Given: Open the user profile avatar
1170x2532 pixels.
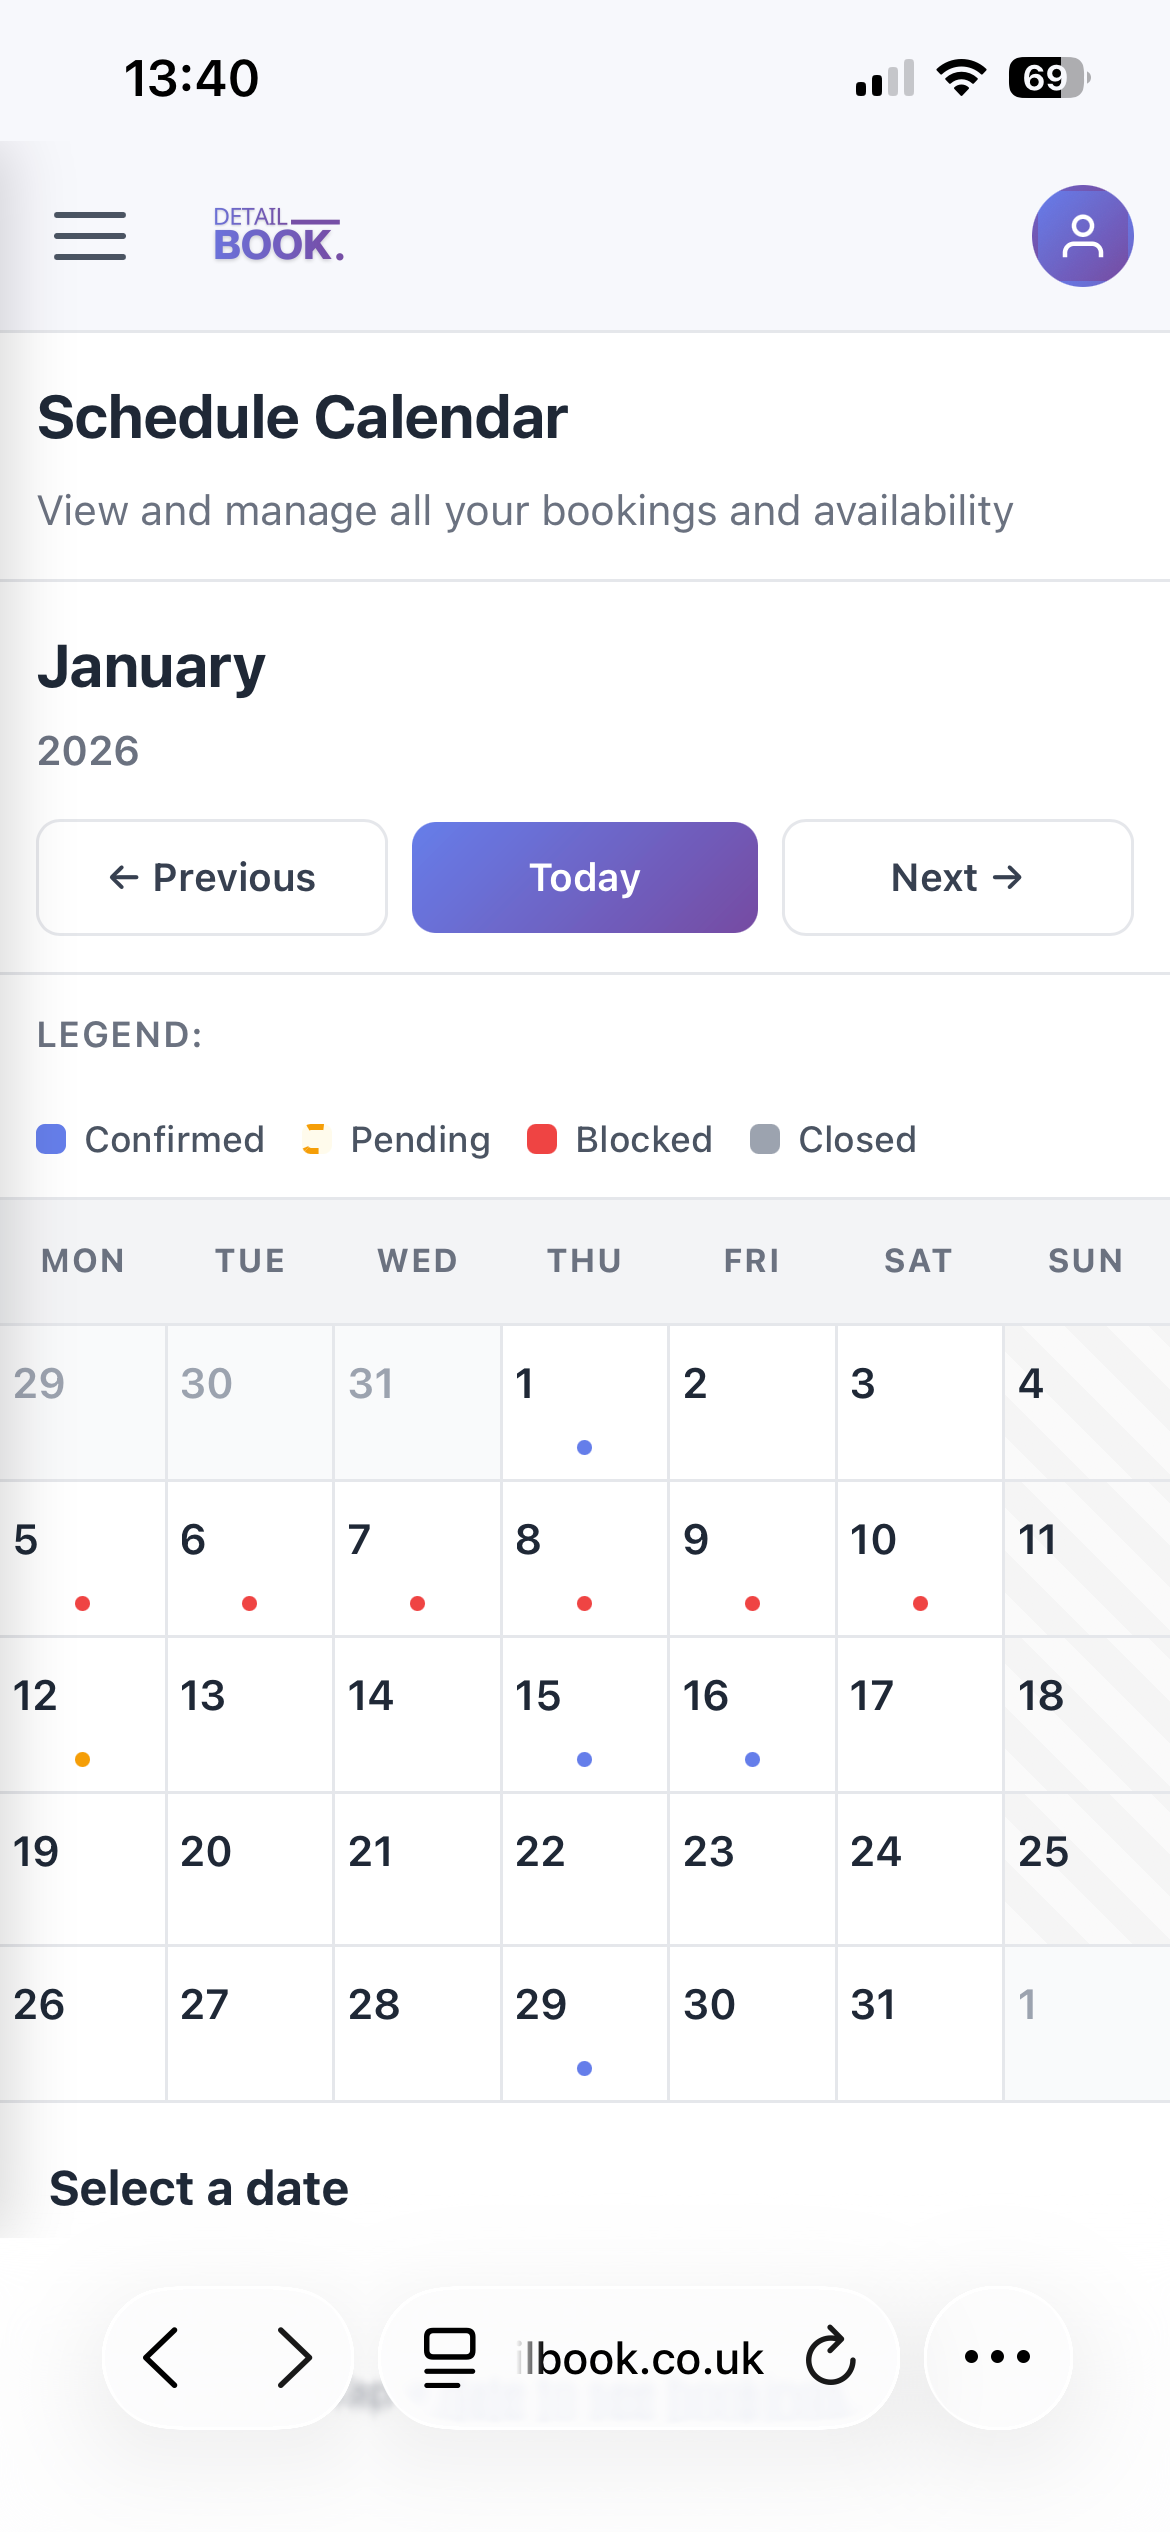Looking at the screenshot, I should coord(1081,235).
